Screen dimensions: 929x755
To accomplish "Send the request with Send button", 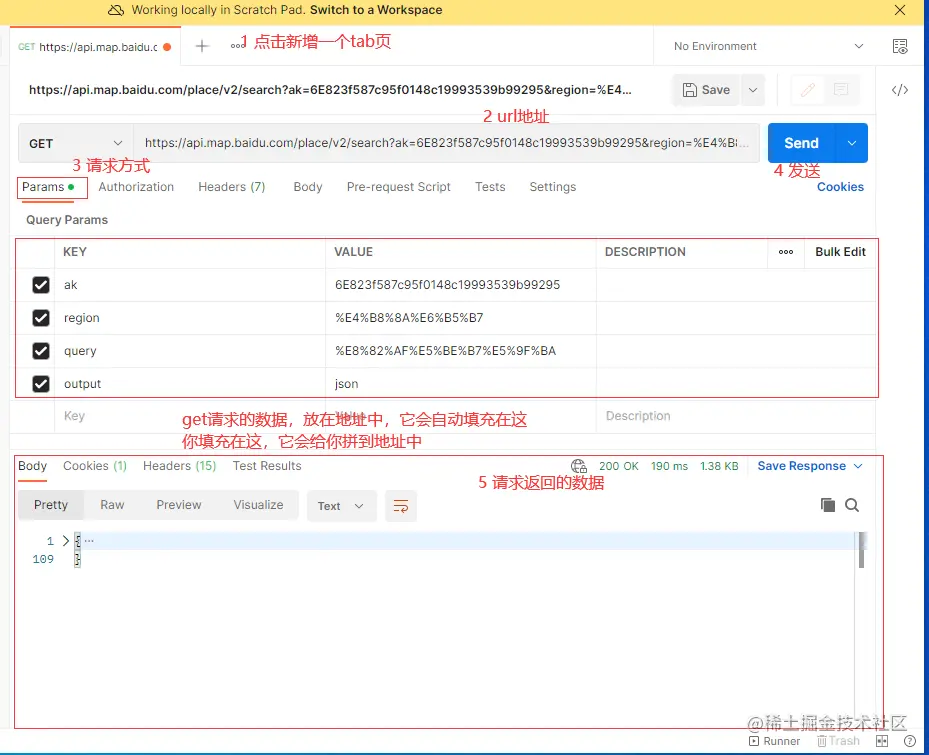I will [x=801, y=143].
